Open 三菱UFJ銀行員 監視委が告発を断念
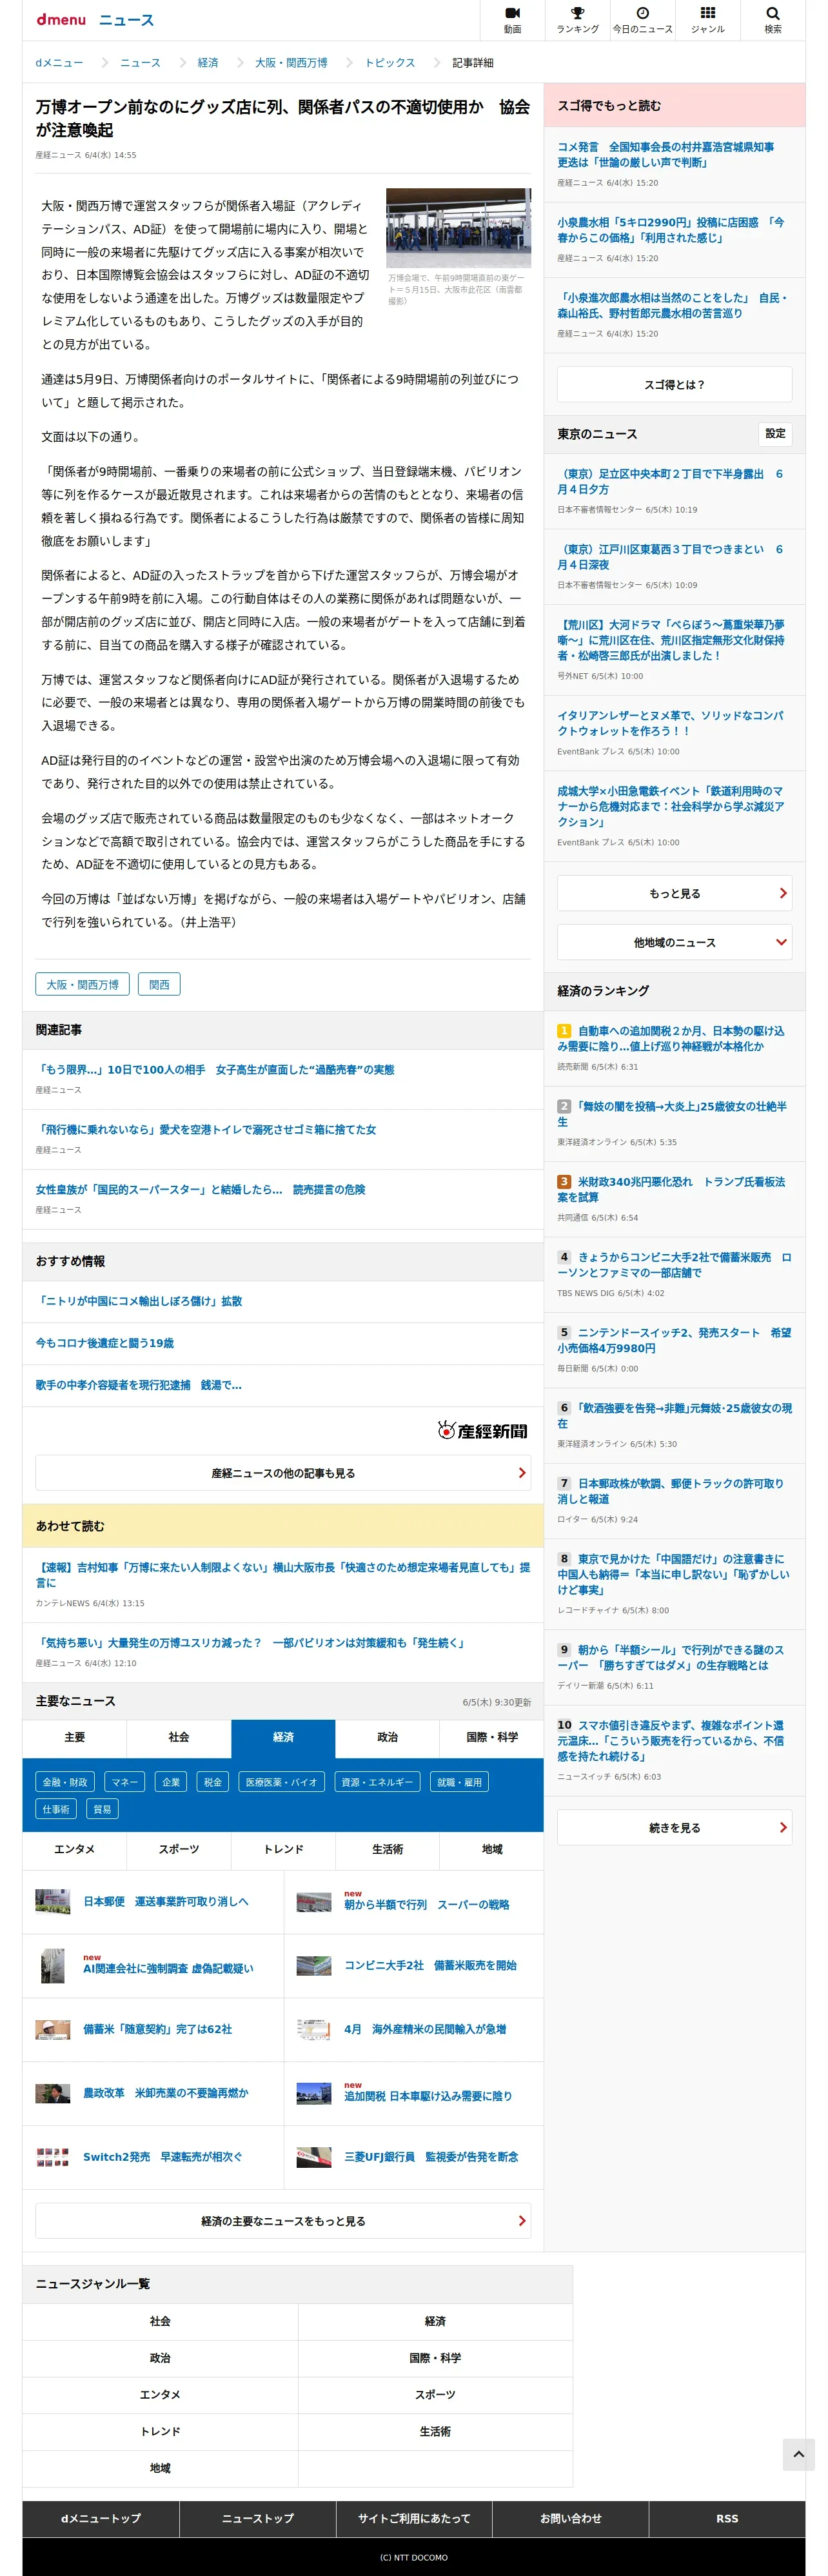Viewport: 828px width, 2576px height. (431, 2157)
